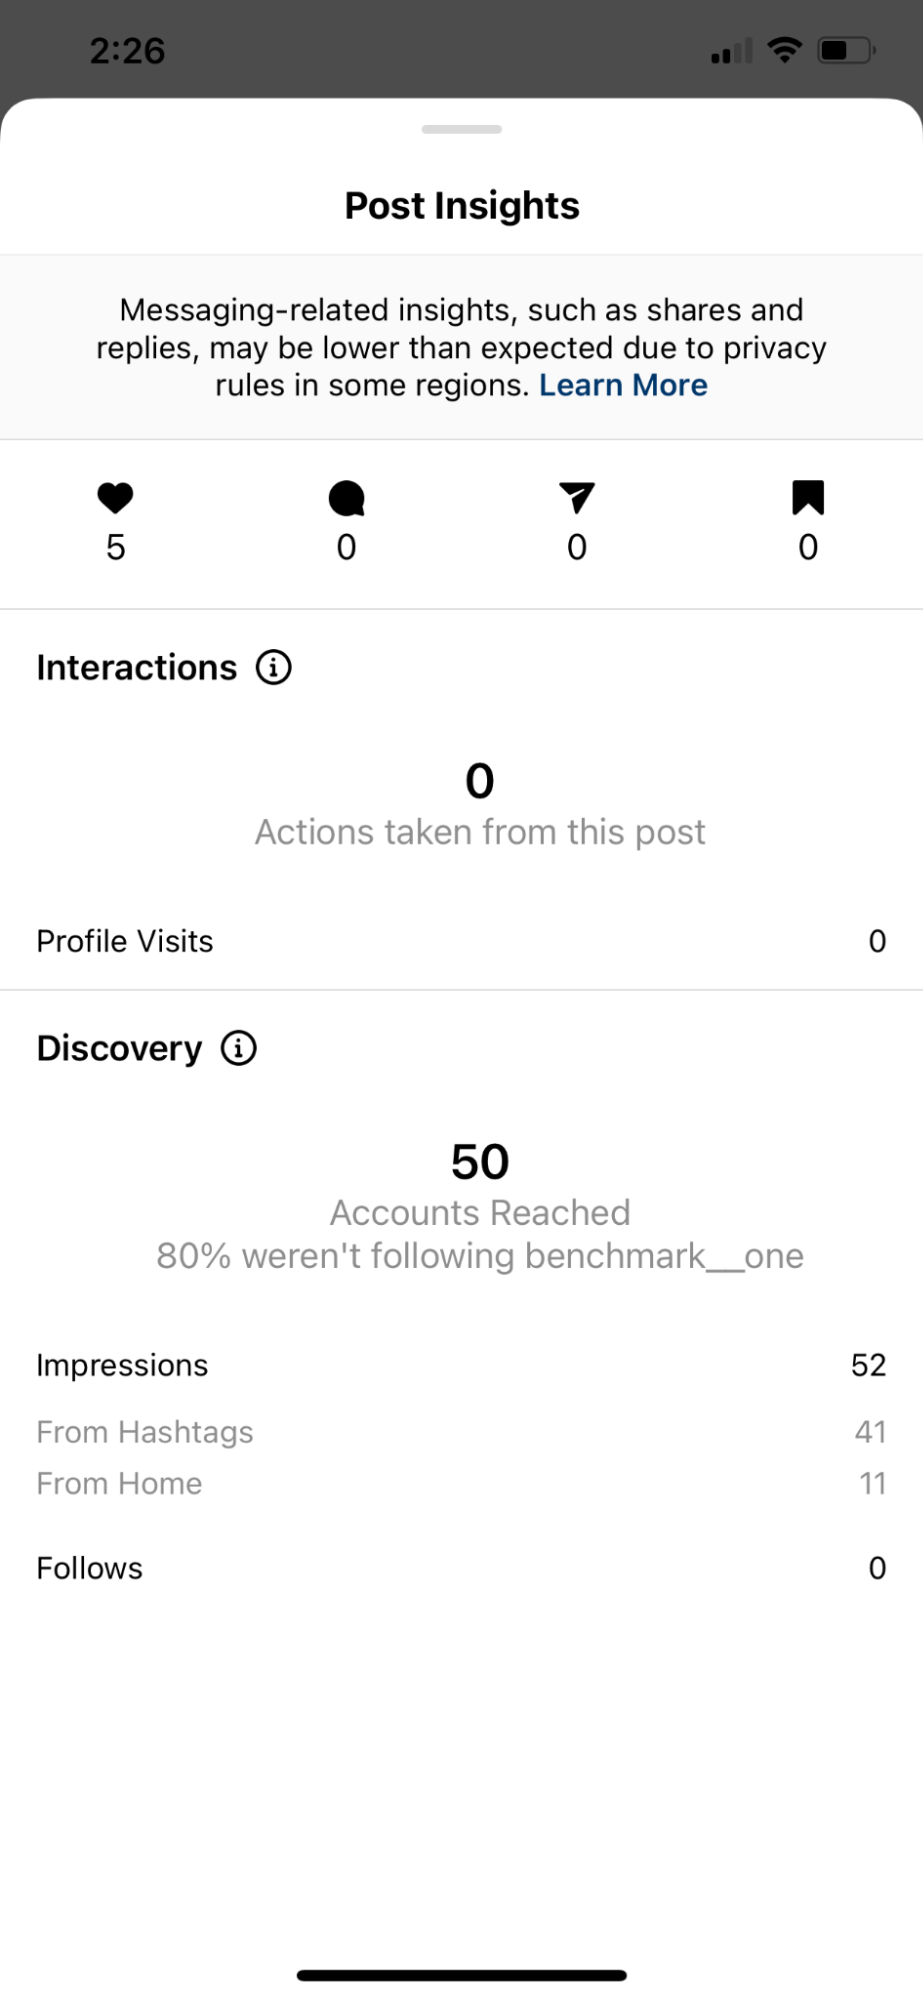The image size is (924, 1999).
Task: Open the Learn More link
Action: pos(623,385)
